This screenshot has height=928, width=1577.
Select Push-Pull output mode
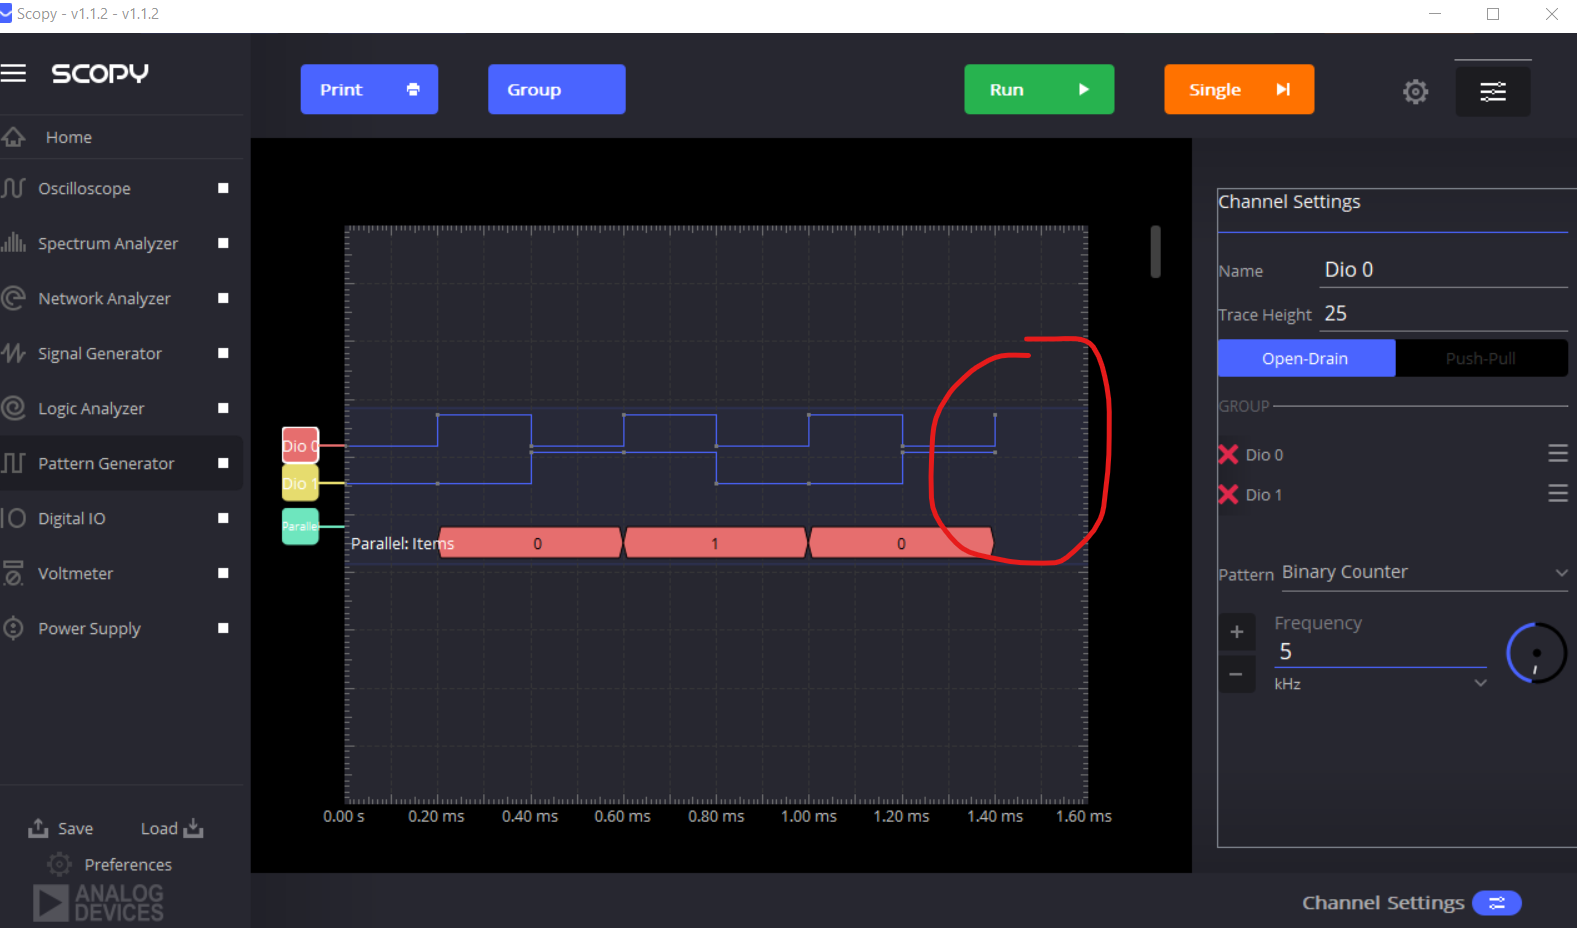(1481, 358)
